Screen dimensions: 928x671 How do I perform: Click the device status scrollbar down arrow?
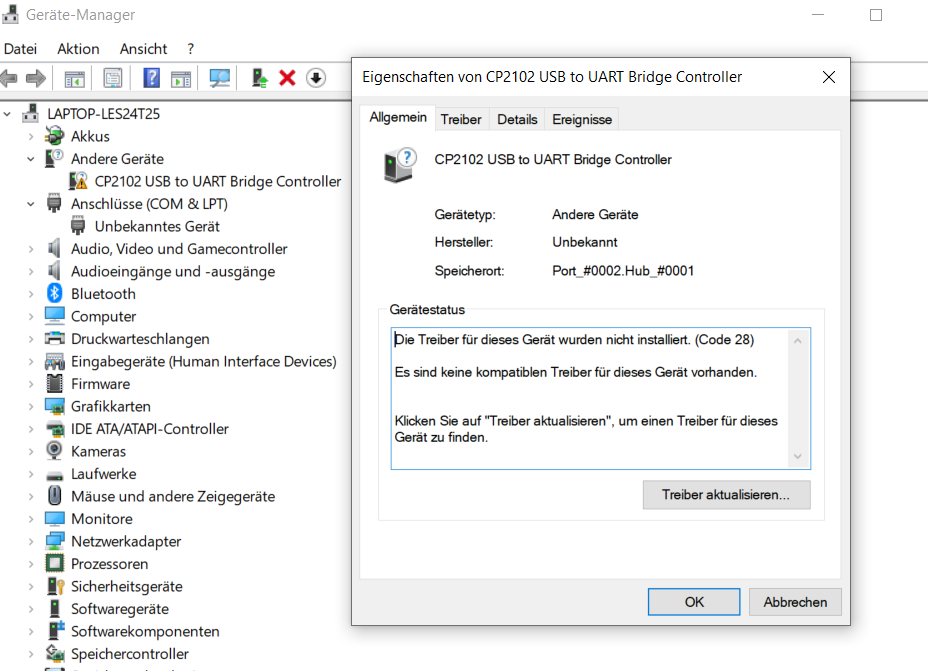tap(797, 457)
